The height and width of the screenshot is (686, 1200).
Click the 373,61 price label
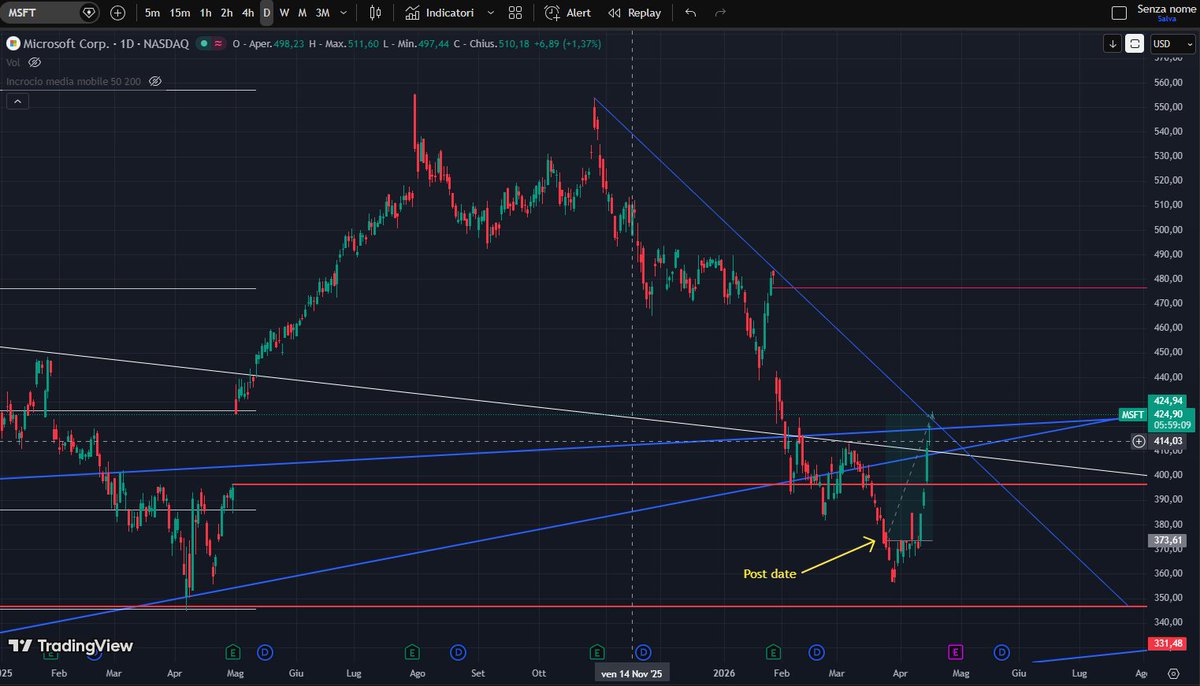1168,540
